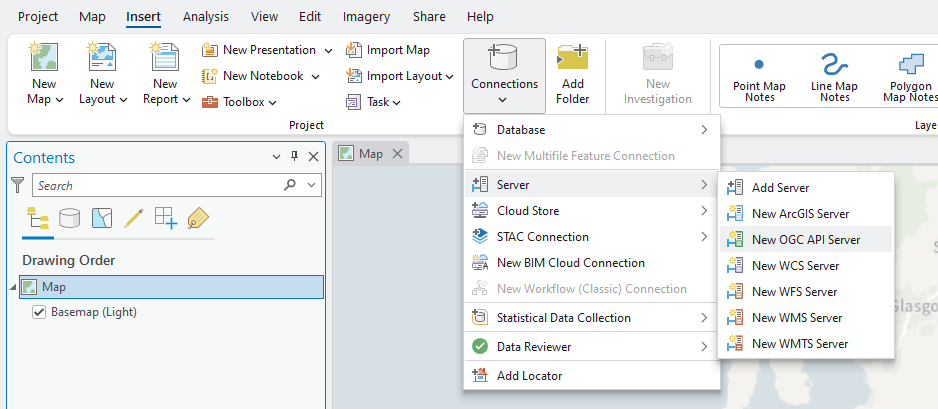Select List By Drawing Order icon
This screenshot has height=409, width=938.
38,218
